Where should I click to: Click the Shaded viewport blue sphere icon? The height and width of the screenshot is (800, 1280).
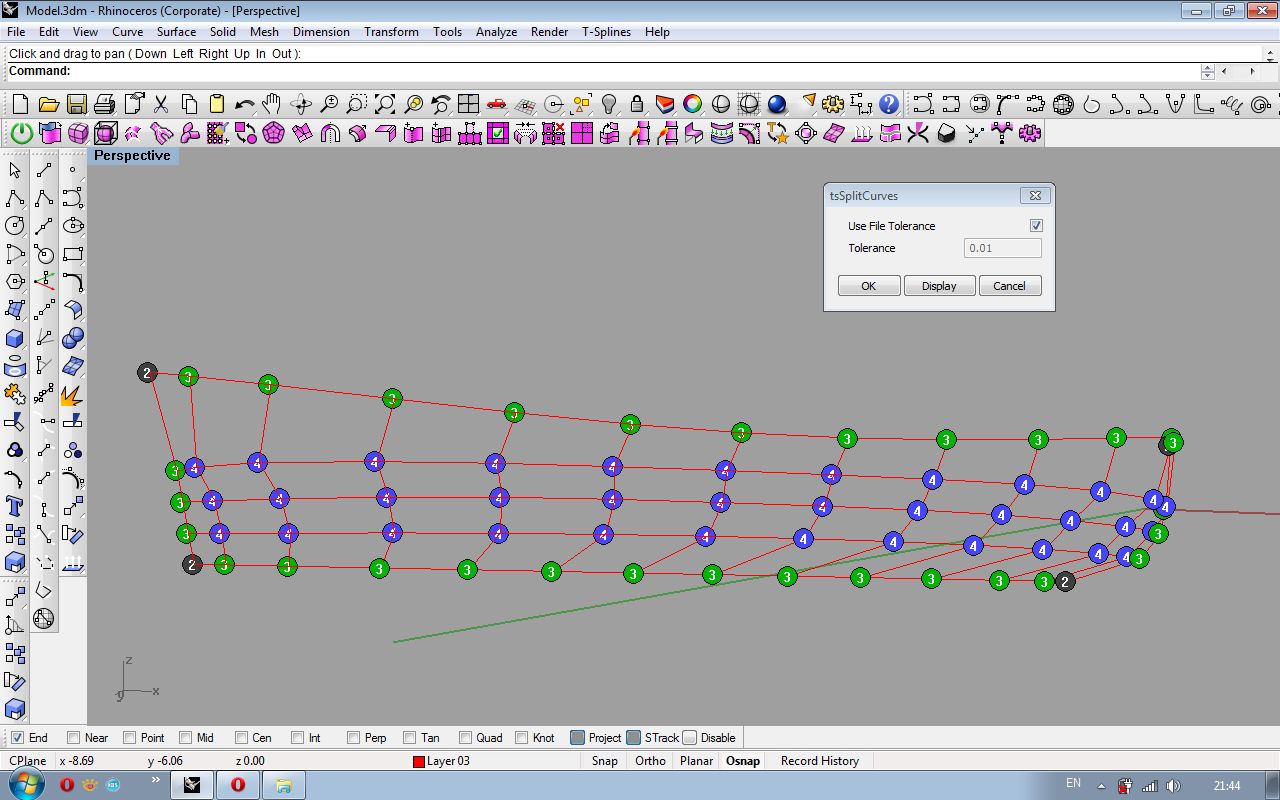coord(777,104)
